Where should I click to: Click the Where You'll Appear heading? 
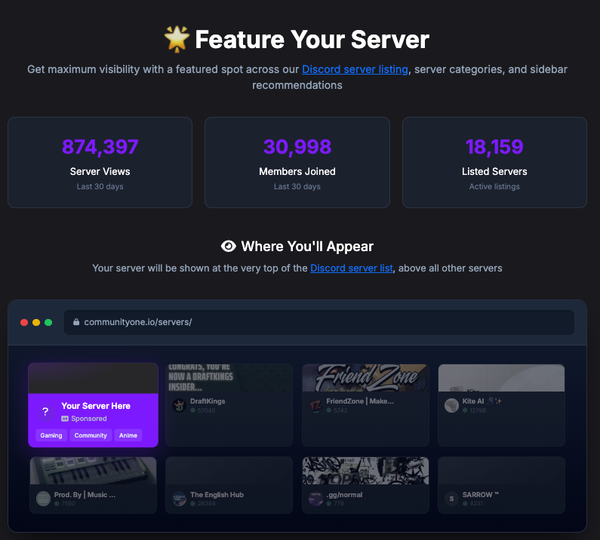click(x=307, y=246)
